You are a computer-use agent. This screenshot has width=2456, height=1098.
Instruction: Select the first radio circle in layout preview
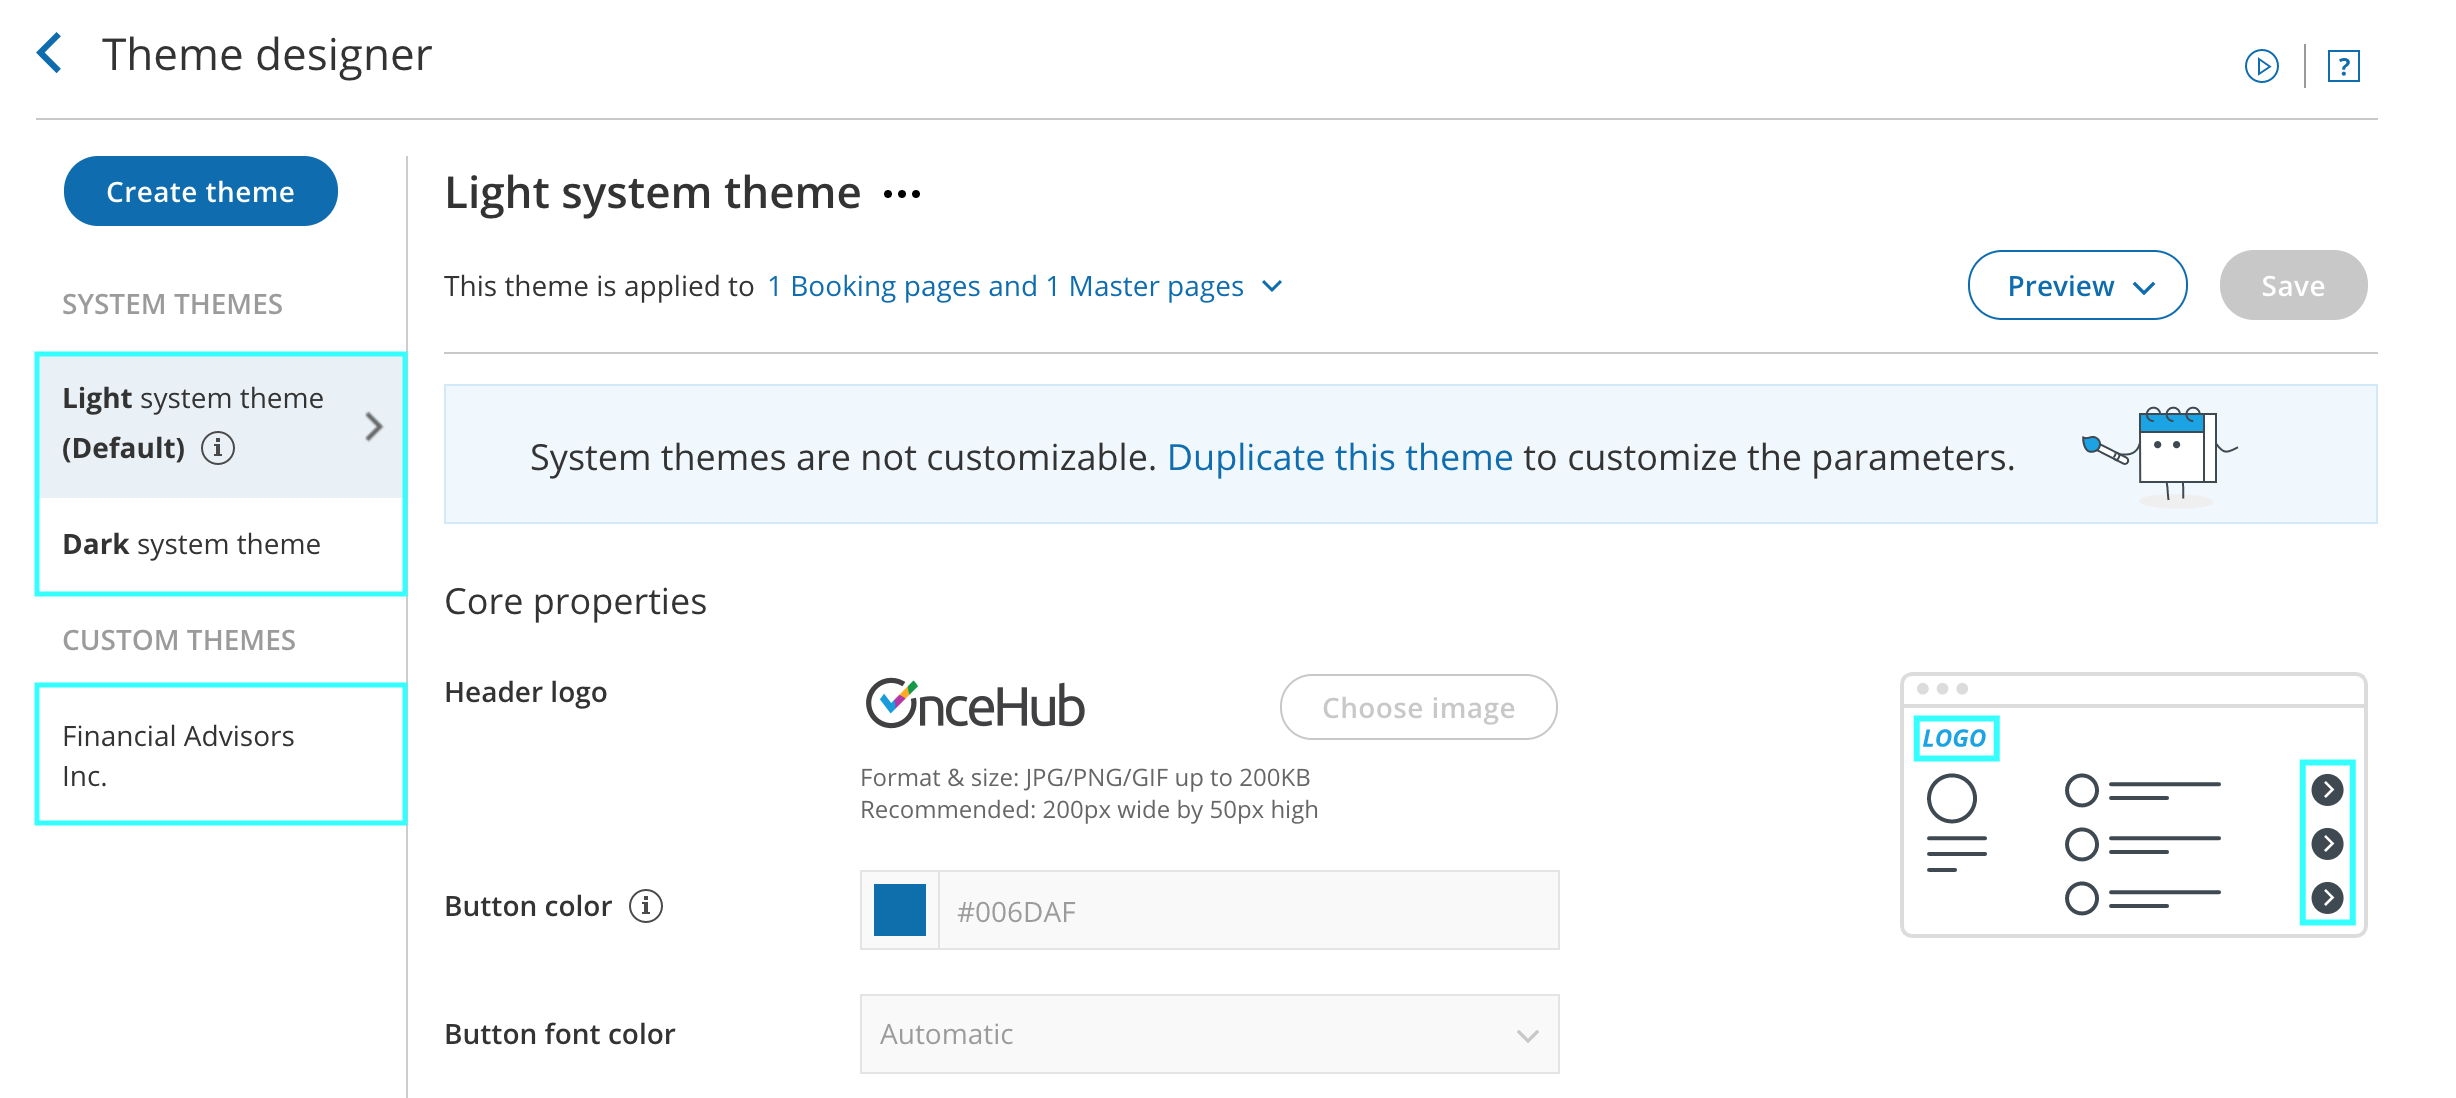(2082, 791)
